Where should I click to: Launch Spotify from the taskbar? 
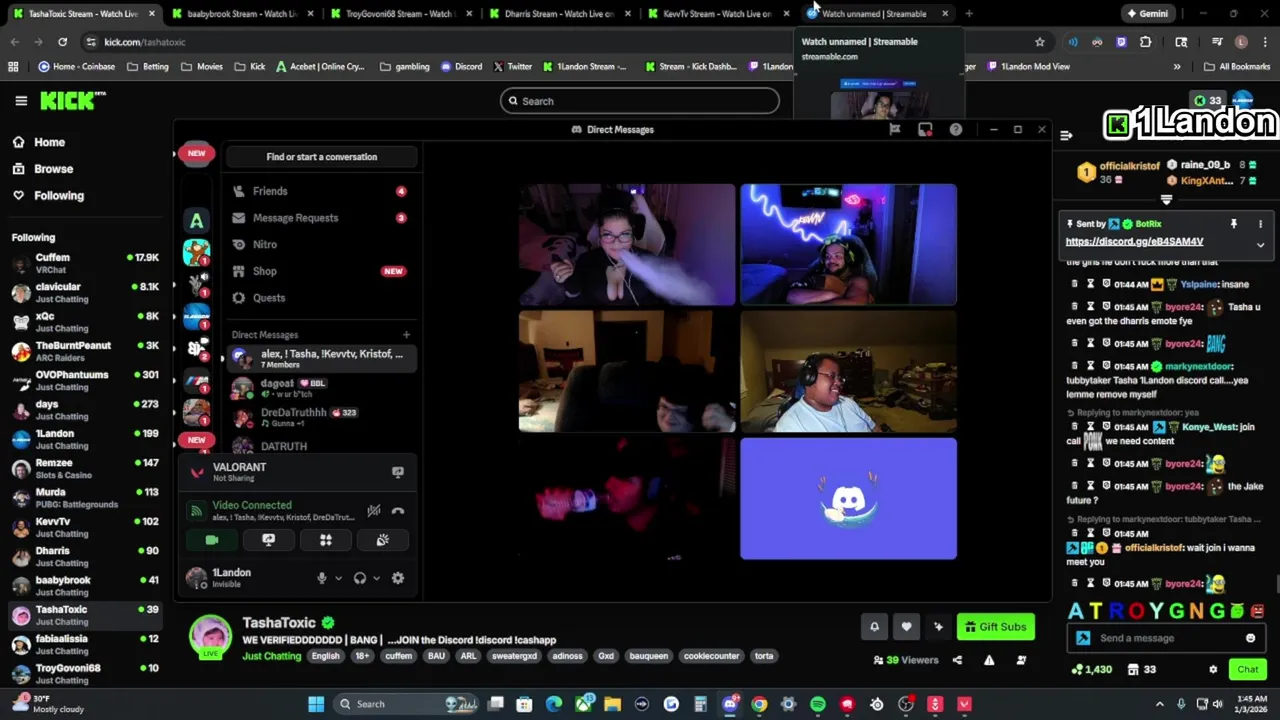tap(818, 704)
